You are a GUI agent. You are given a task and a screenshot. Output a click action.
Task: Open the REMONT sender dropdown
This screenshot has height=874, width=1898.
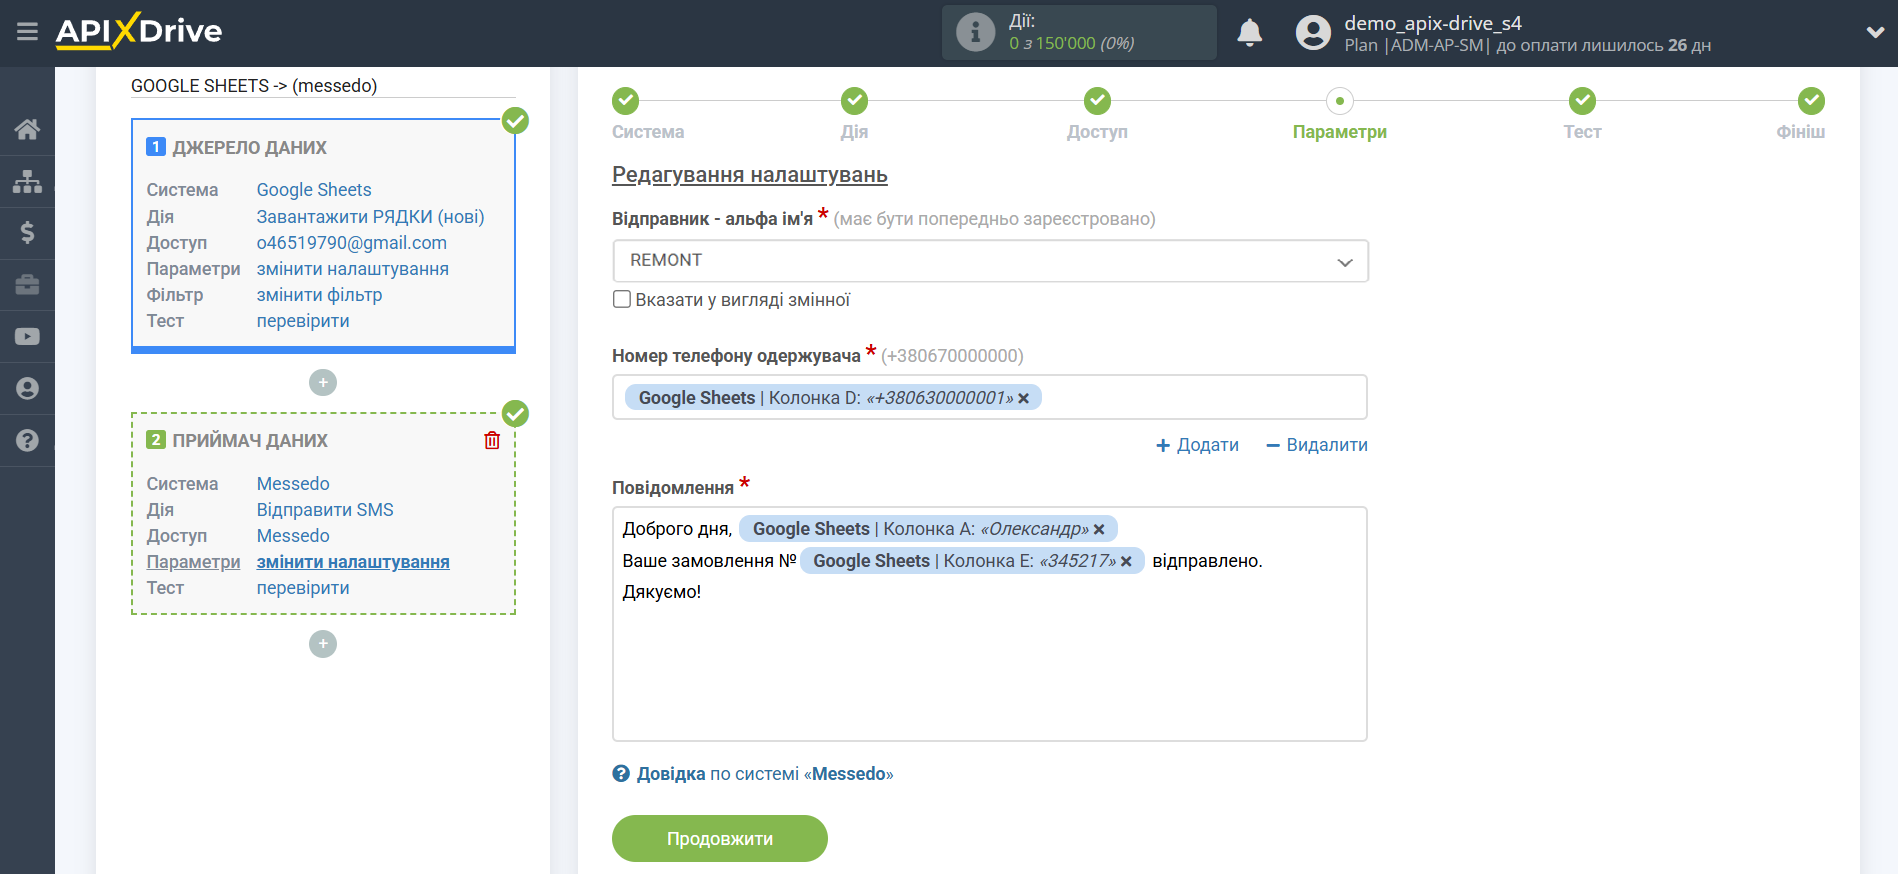click(x=990, y=261)
